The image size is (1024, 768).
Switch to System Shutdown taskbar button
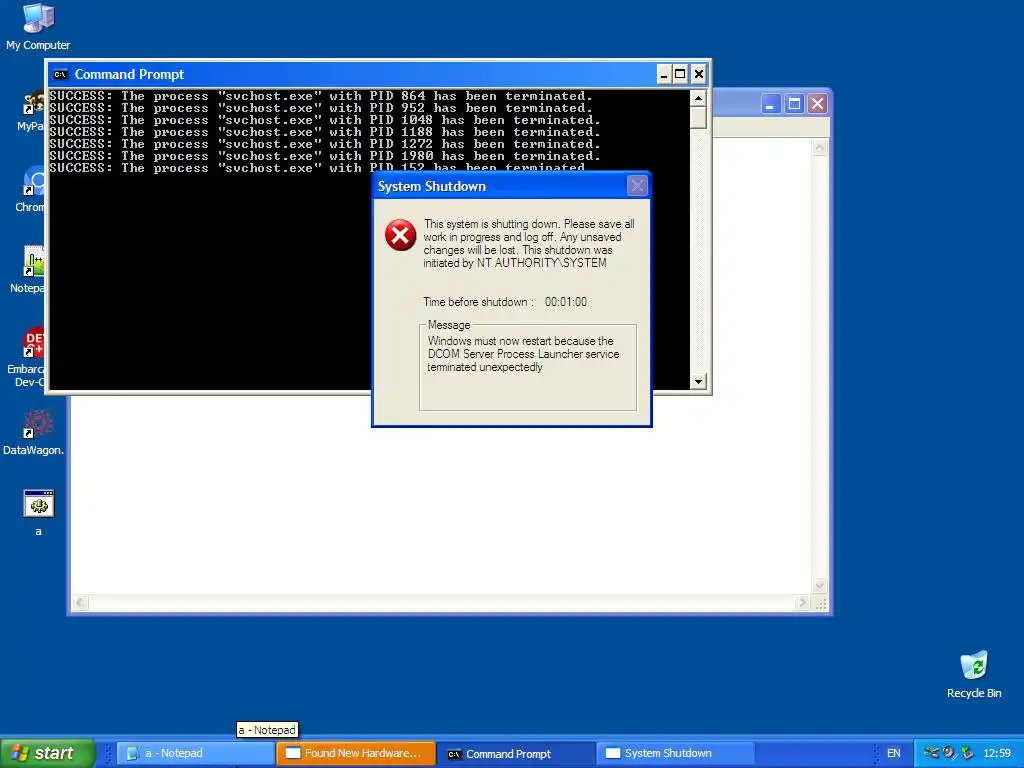pos(675,753)
